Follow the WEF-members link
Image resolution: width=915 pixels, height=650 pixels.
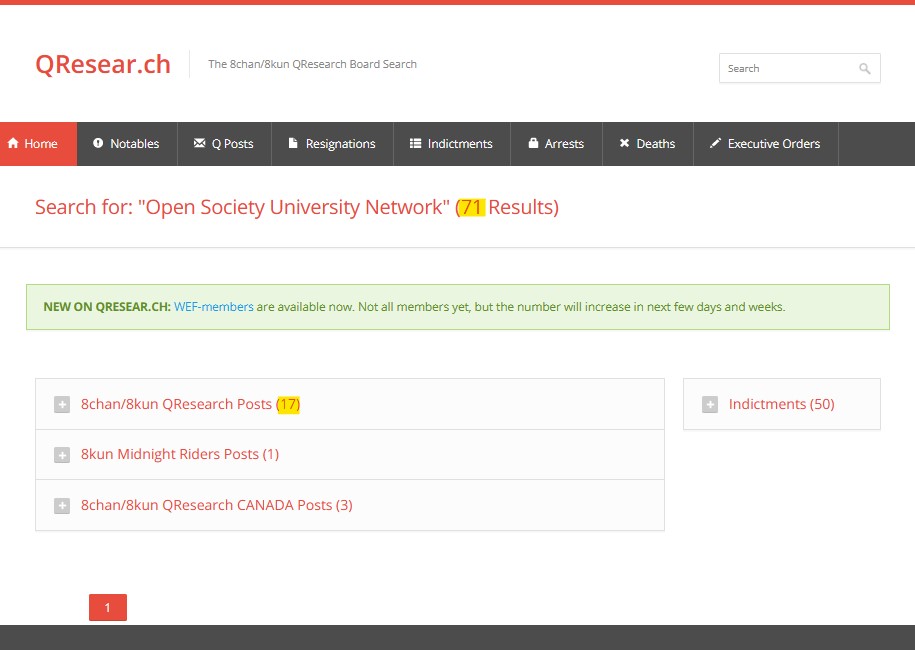click(214, 307)
